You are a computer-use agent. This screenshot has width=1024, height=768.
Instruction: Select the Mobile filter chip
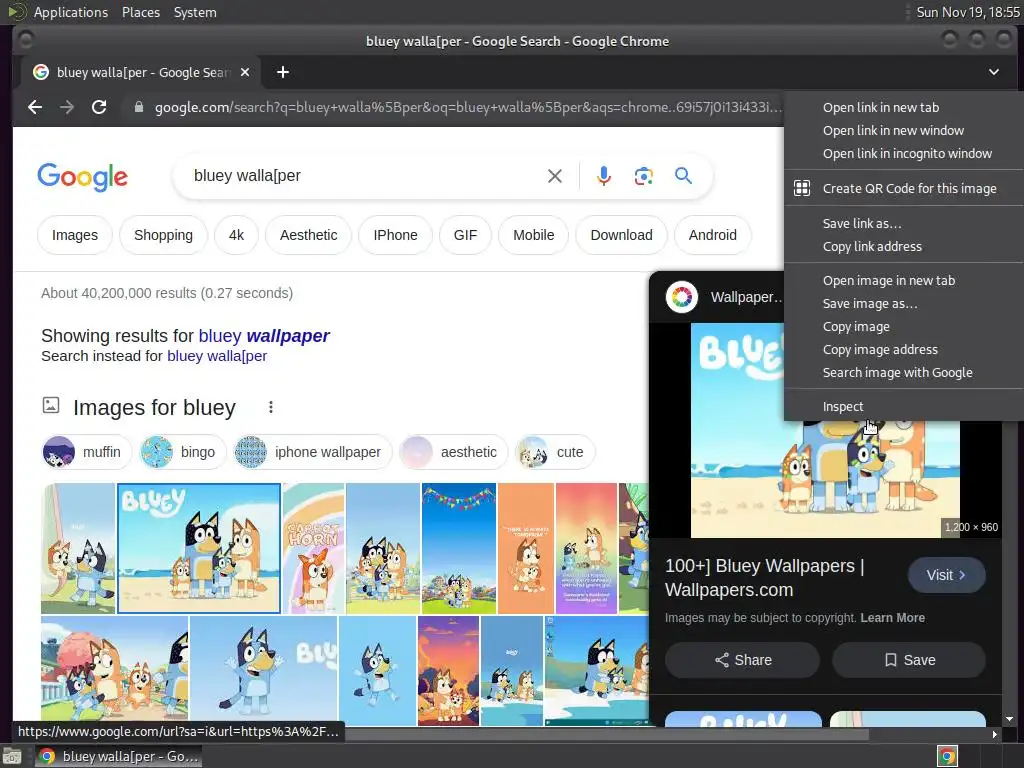point(534,235)
